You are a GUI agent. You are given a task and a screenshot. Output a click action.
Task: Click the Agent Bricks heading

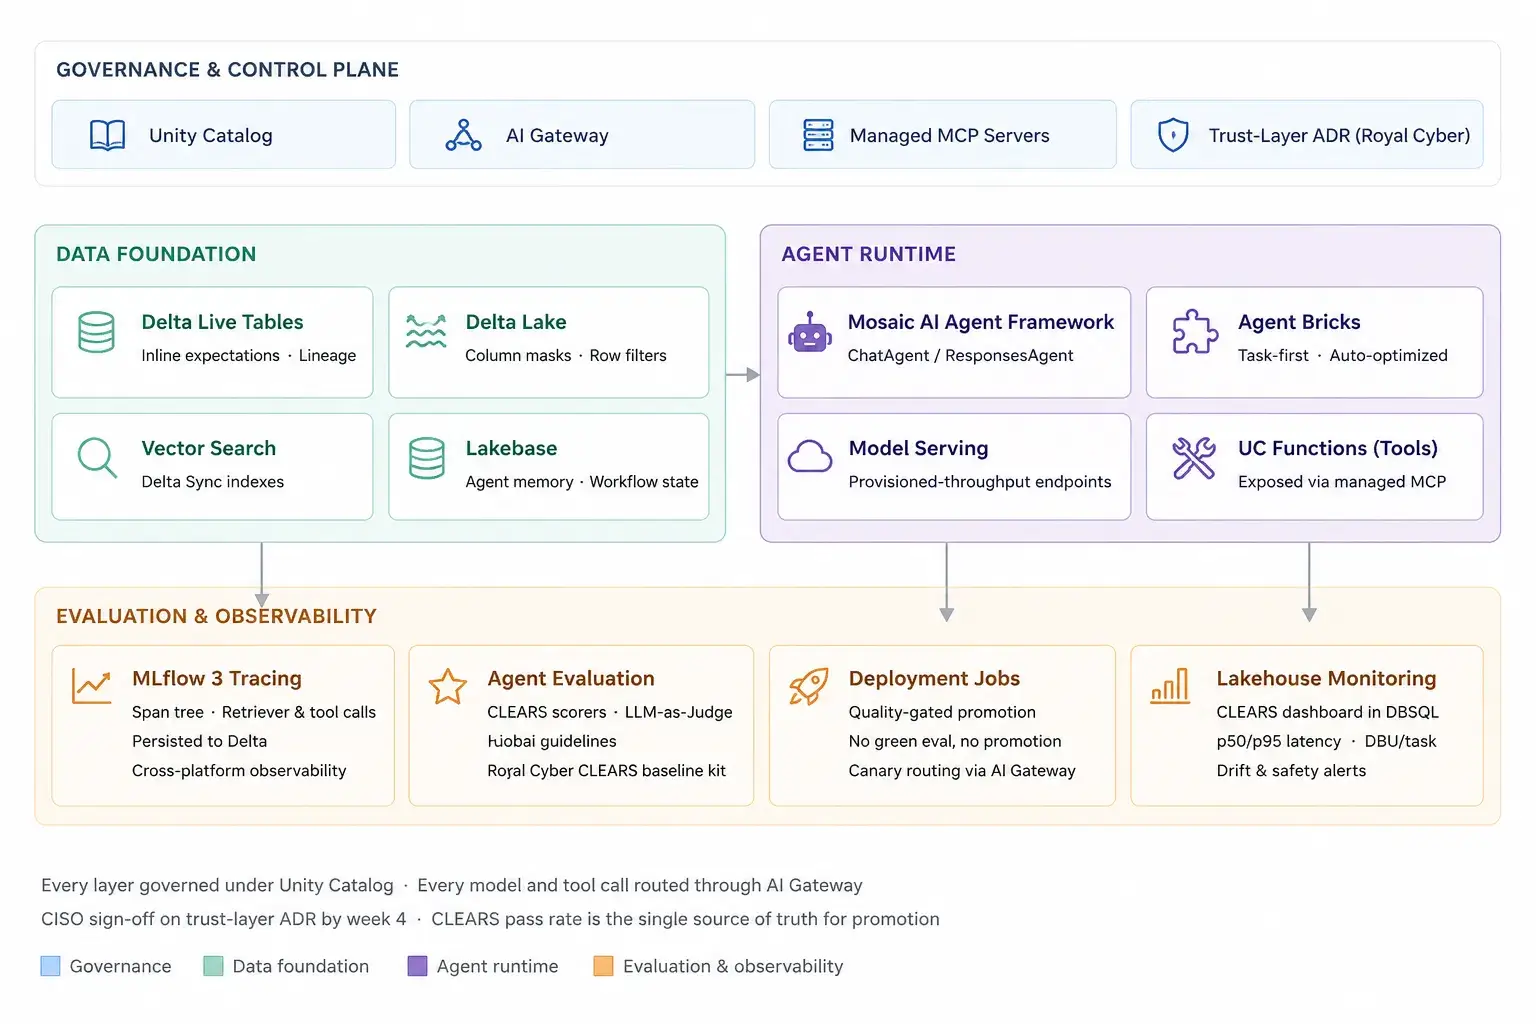coord(1299,322)
